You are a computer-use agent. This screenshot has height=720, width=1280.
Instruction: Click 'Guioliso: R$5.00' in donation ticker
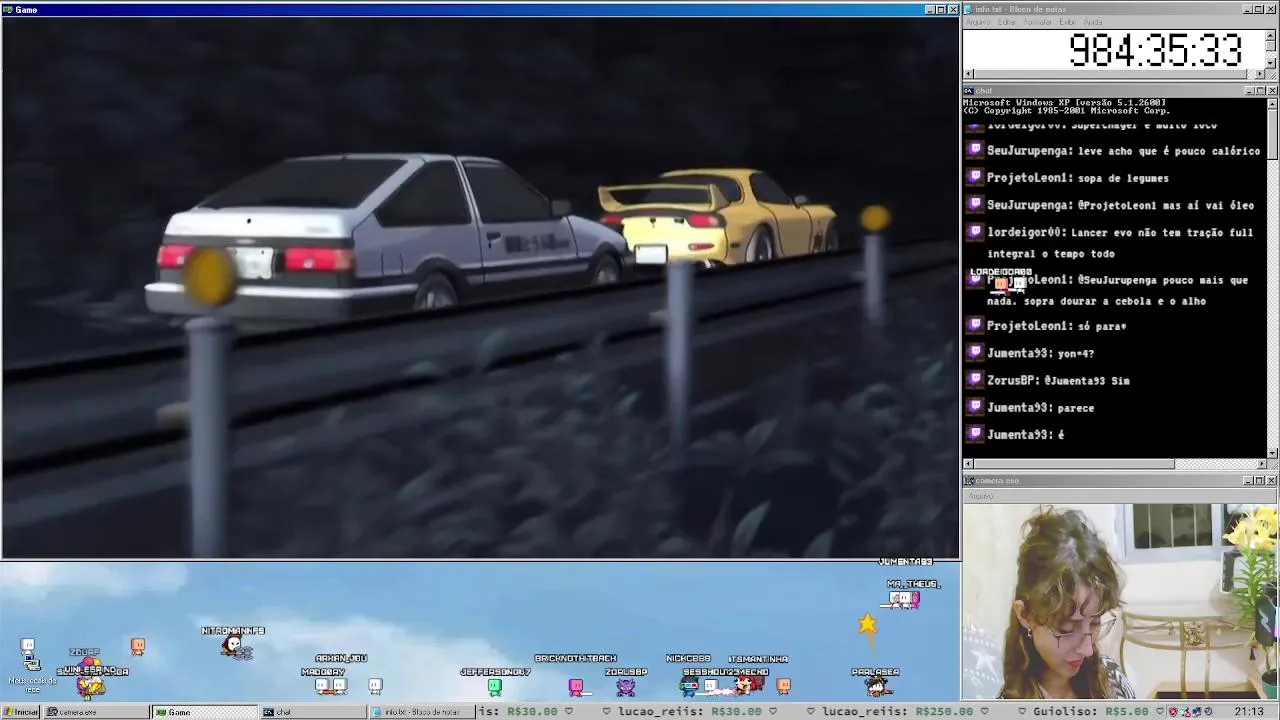coord(1090,712)
